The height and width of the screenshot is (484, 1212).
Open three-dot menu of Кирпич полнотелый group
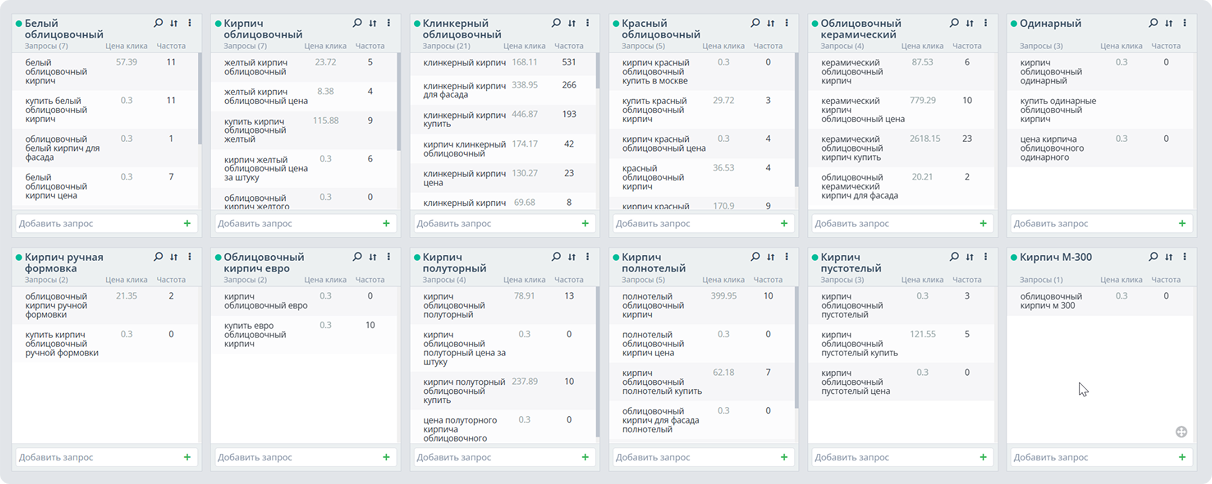[786, 257]
